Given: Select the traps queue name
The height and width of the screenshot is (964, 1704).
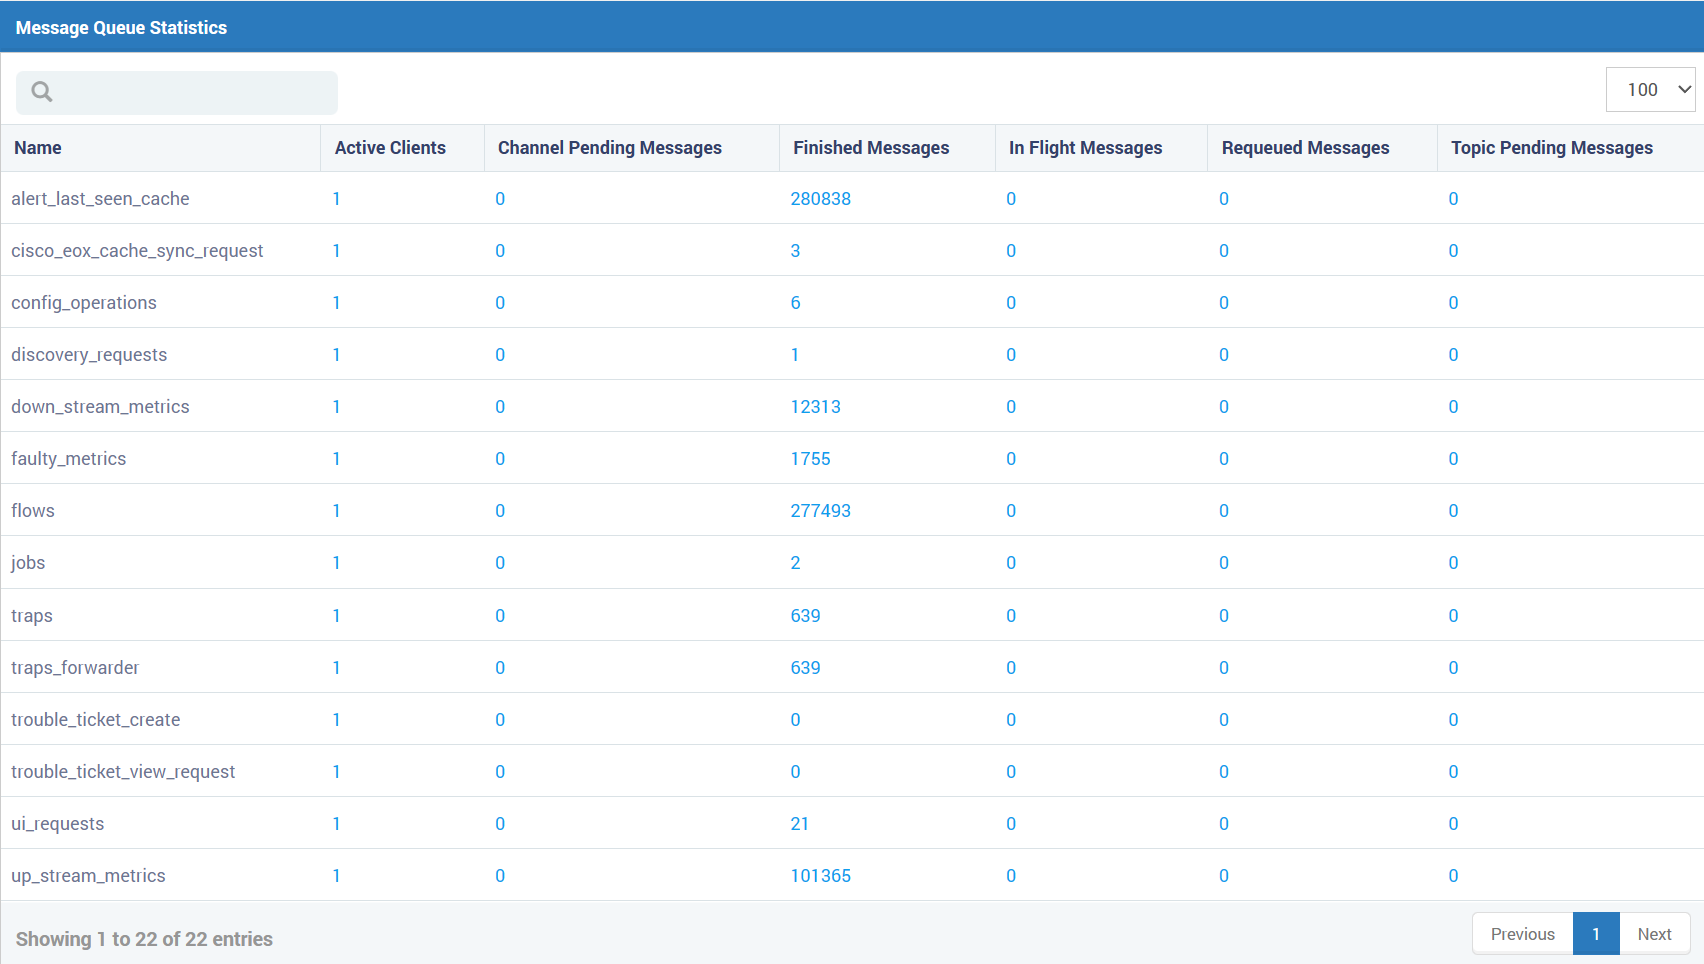Looking at the screenshot, I should [x=32, y=616].
